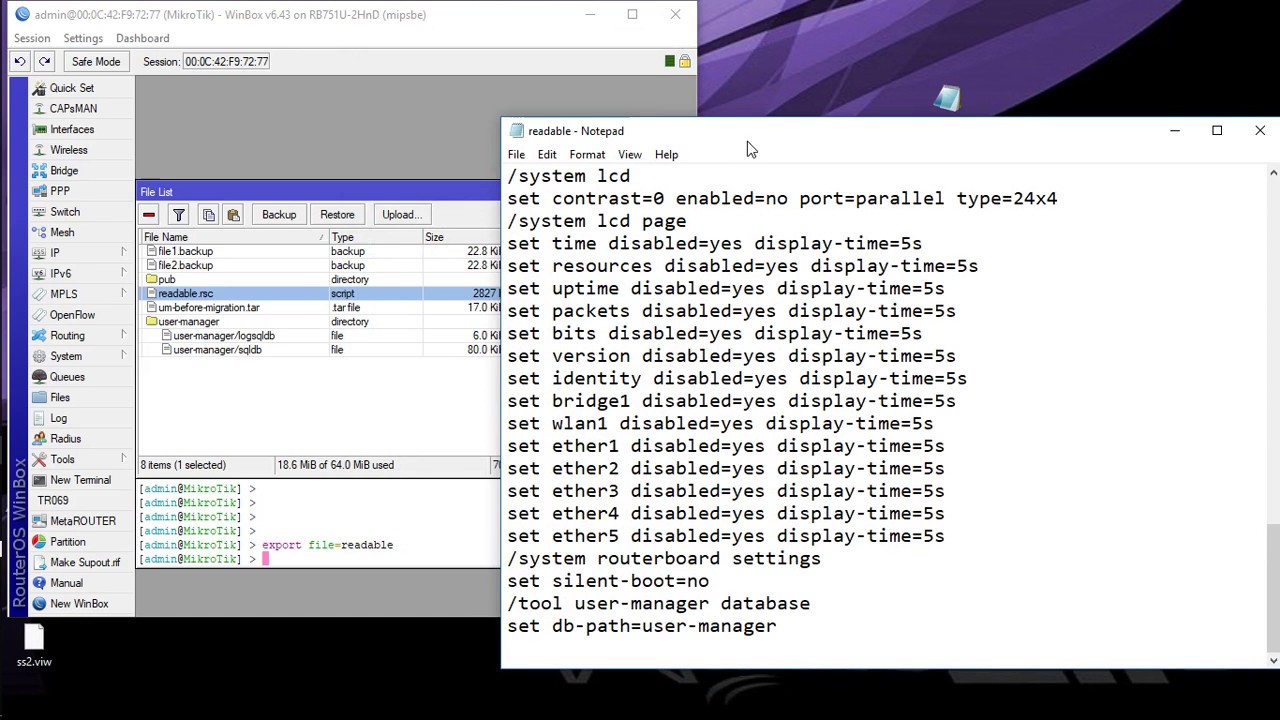Image resolution: width=1280 pixels, height=720 pixels.
Task: Open PPP from the sidebar
Action: click(60, 191)
